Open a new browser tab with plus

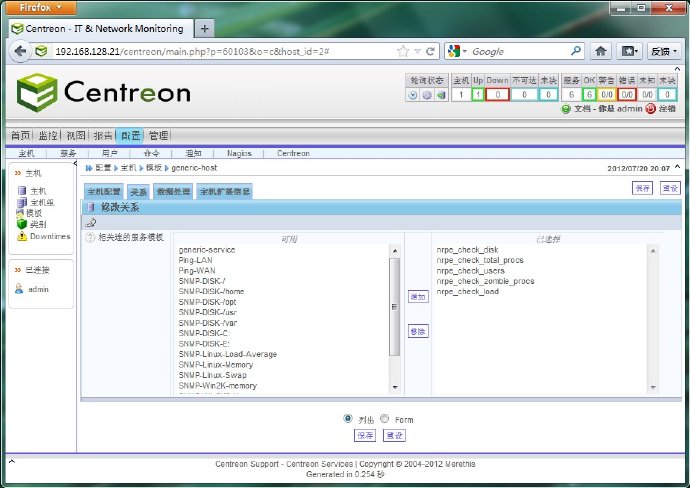[x=204, y=29]
